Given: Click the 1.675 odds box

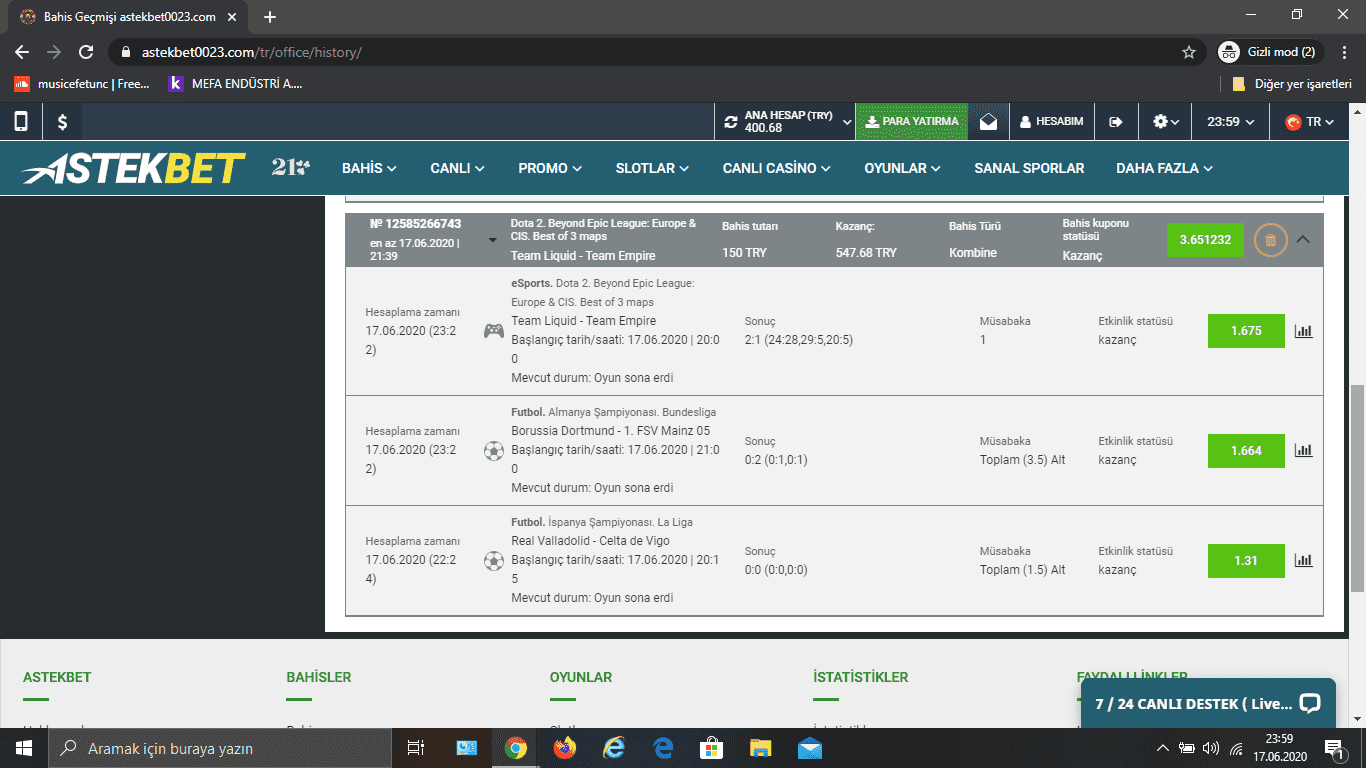Looking at the screenshot, I should tap(1246, 331).
